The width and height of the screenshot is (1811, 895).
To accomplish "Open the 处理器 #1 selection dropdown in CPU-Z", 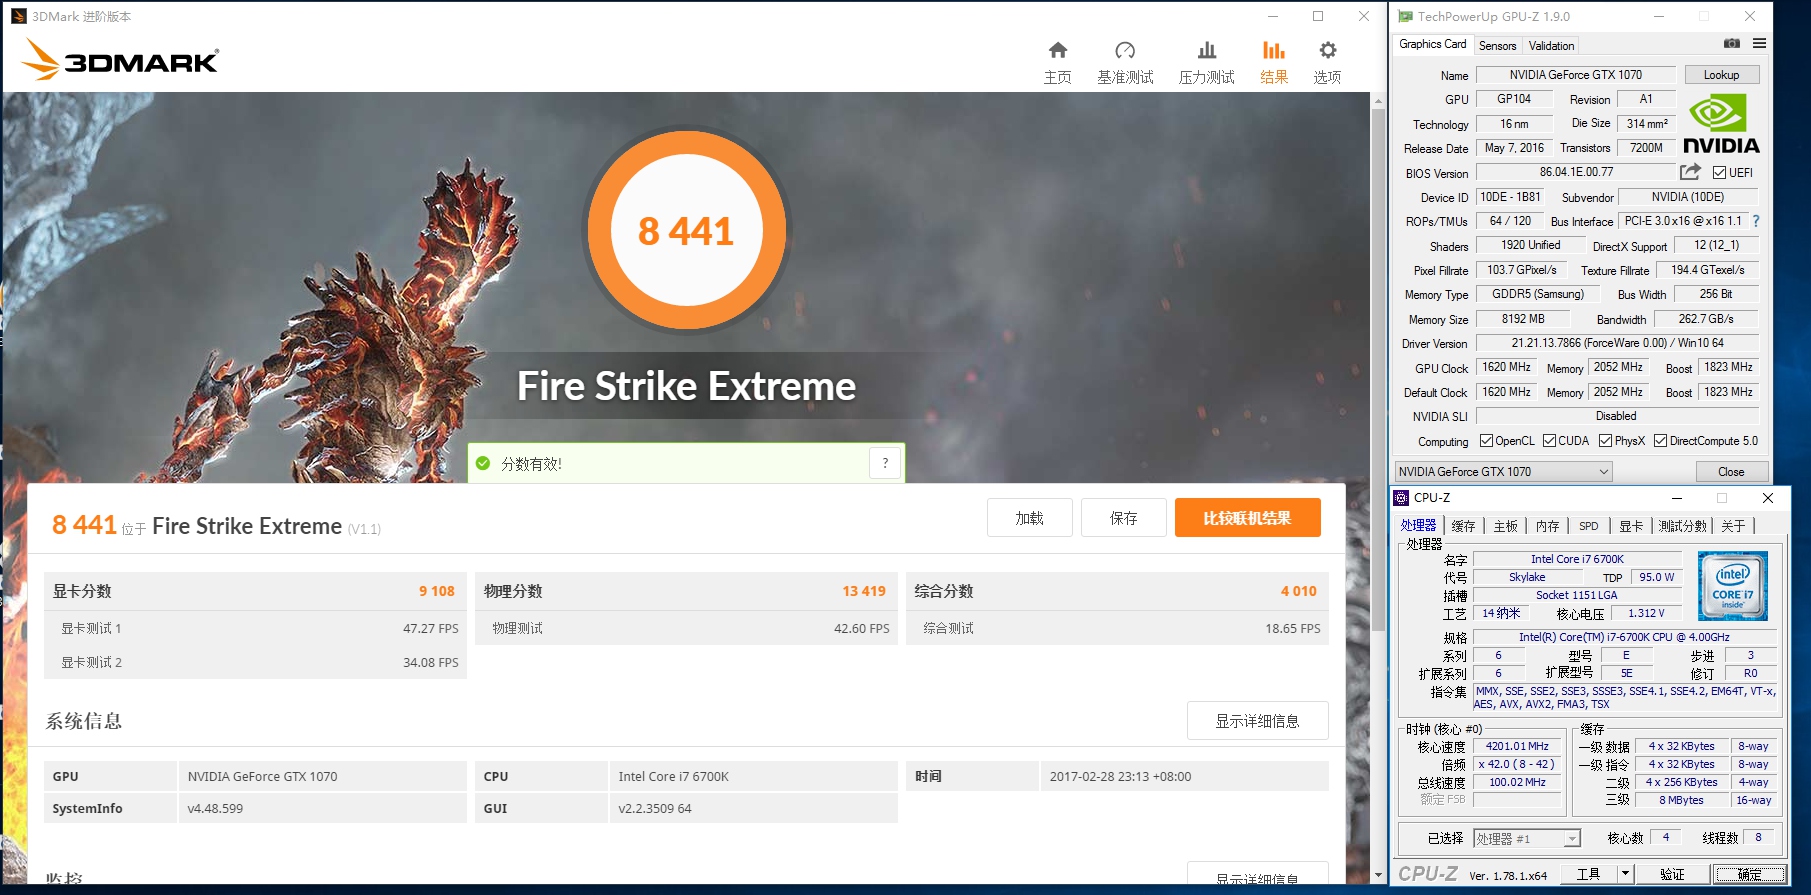I will [1527, 839].
